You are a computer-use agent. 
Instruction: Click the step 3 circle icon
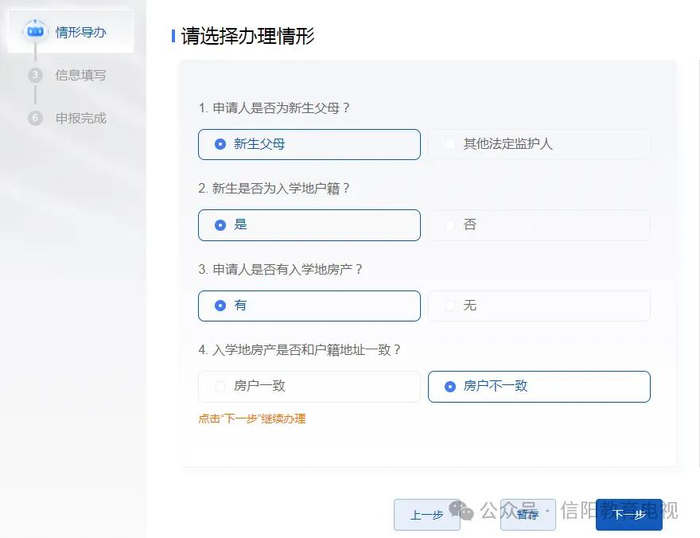coord(36,75)
